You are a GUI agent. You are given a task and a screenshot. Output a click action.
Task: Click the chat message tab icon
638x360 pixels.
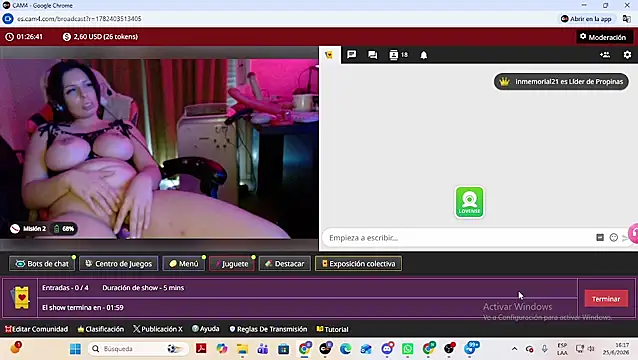352,55
